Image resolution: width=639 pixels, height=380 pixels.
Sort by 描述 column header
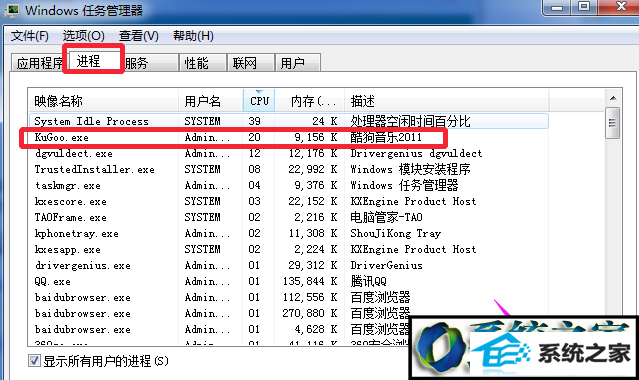pyautogui.click(x=447, y=100)
